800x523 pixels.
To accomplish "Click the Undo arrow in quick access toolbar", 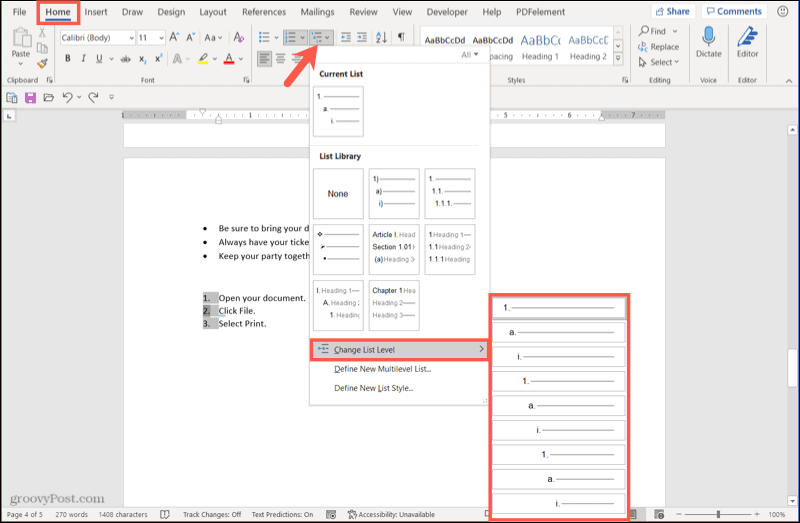I will (x=67, y=97).
